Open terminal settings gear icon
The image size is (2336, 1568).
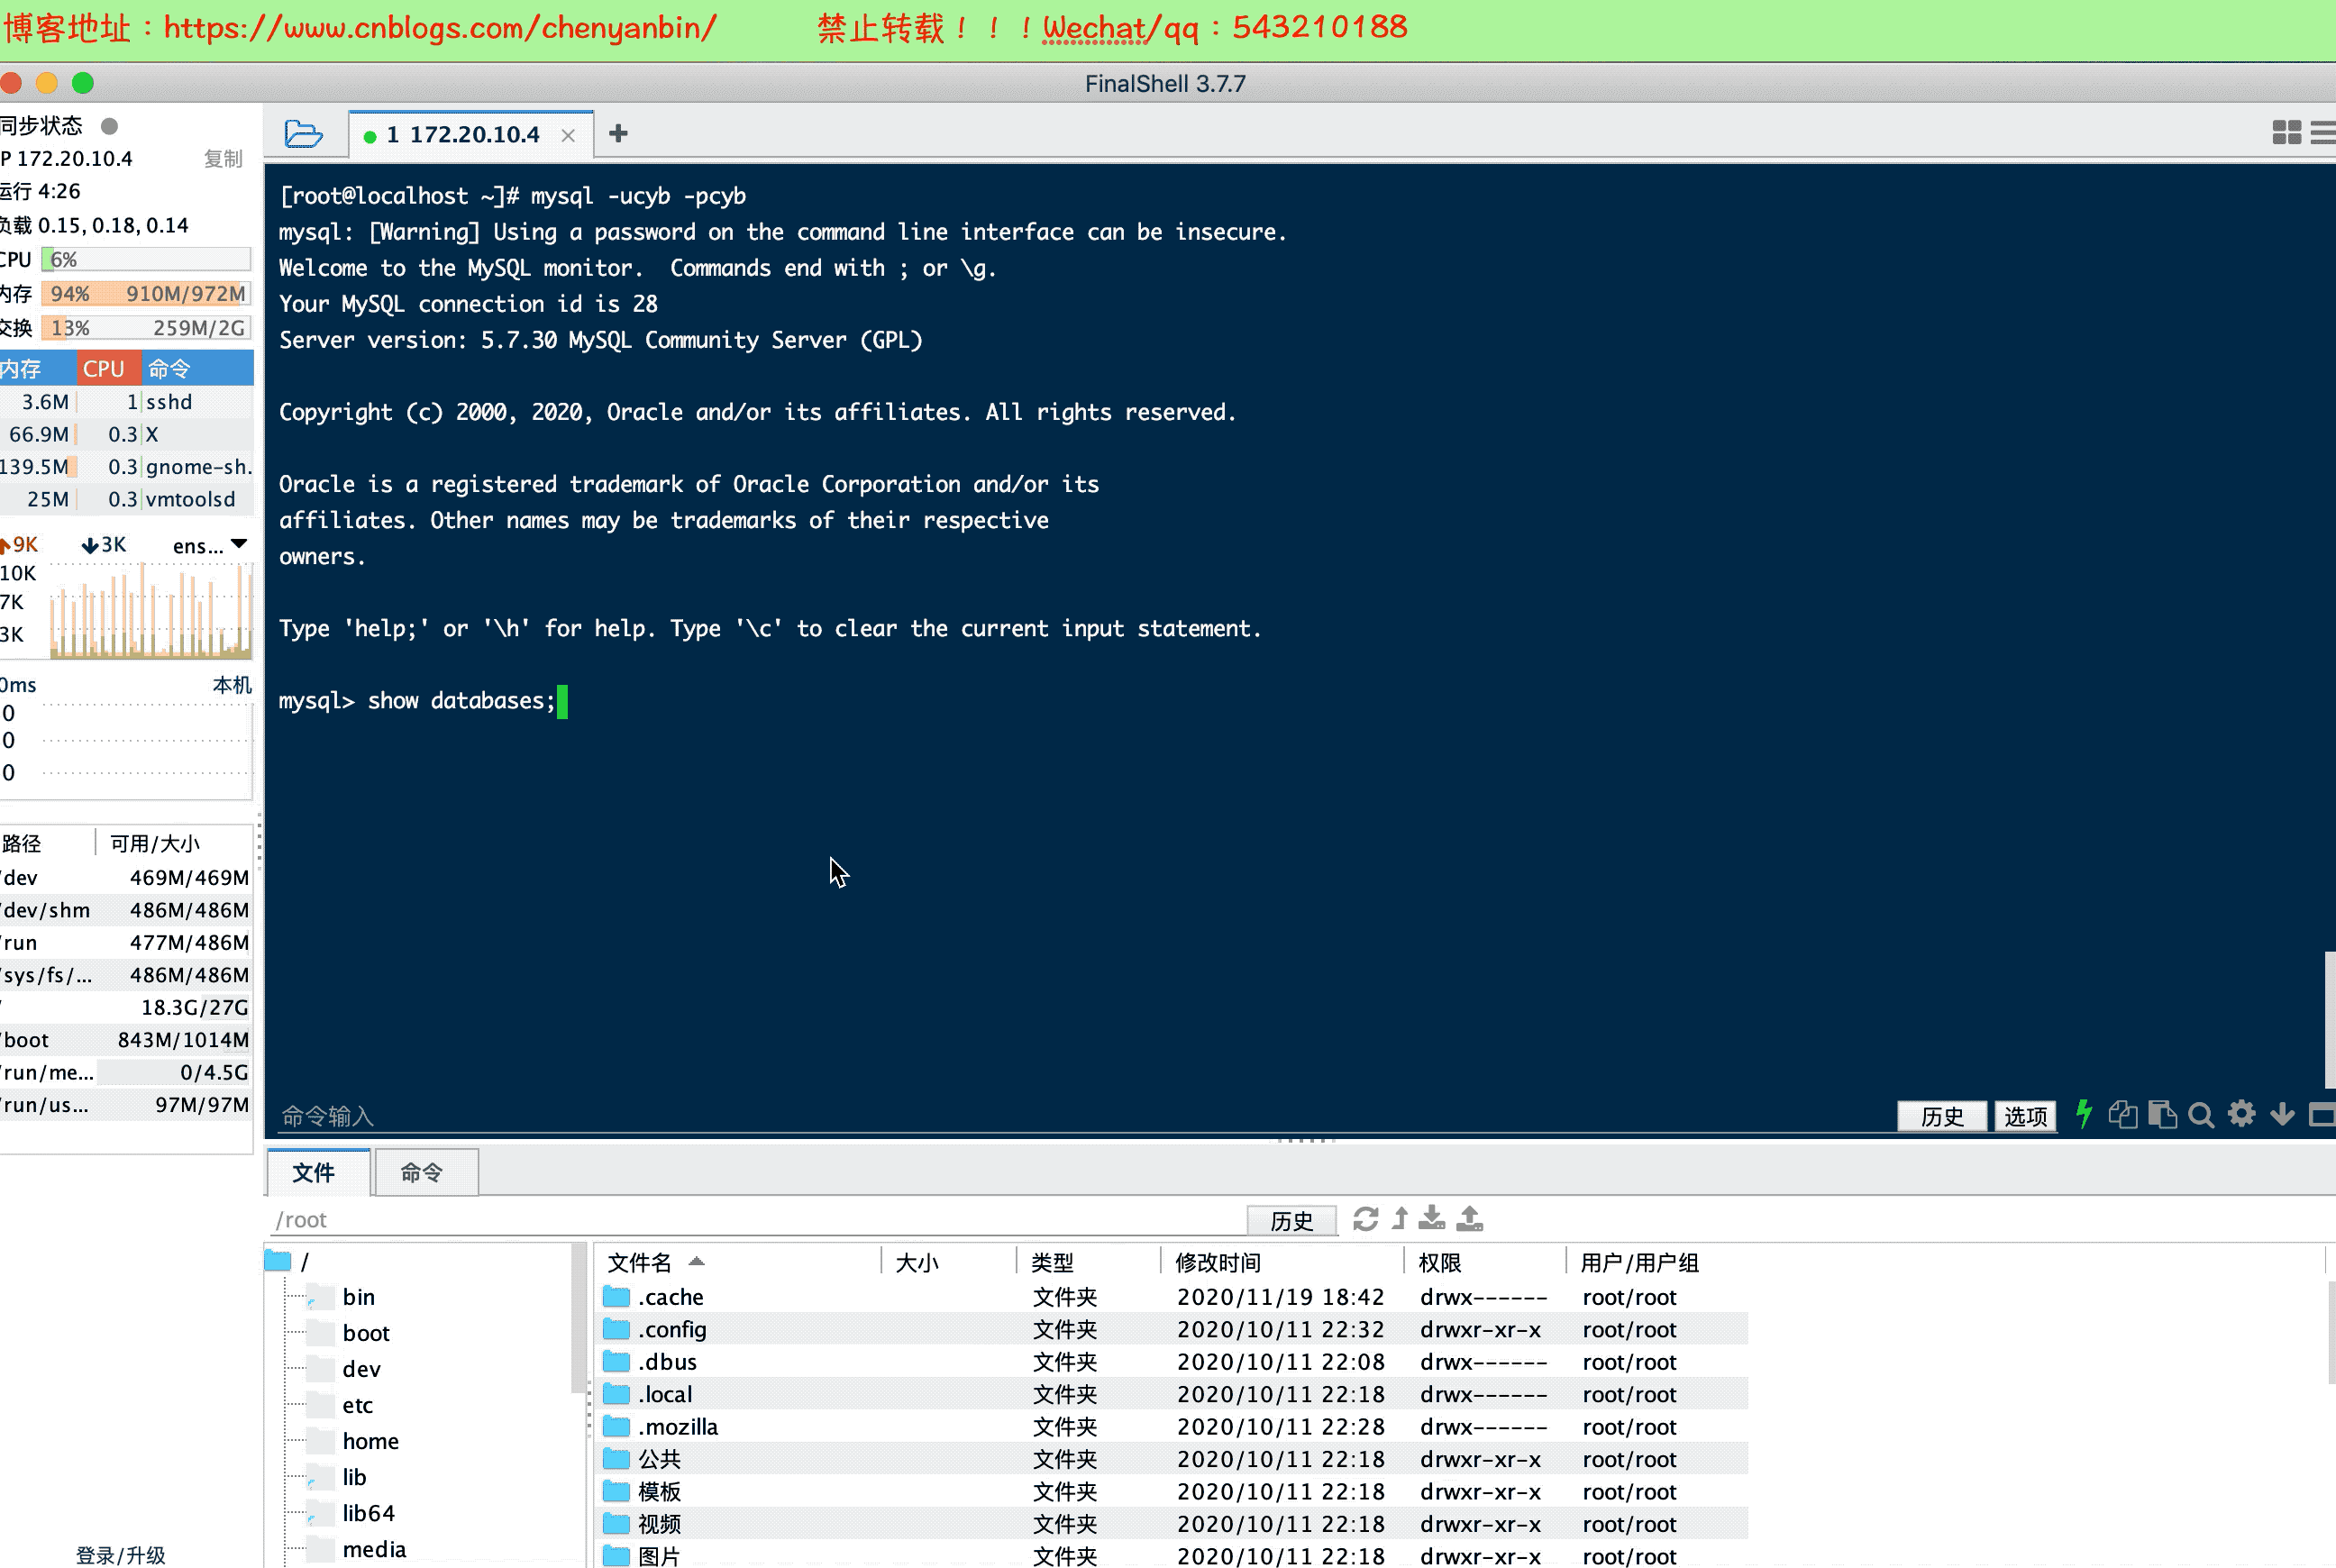pyautogui.click(x=2242, y=1114)
